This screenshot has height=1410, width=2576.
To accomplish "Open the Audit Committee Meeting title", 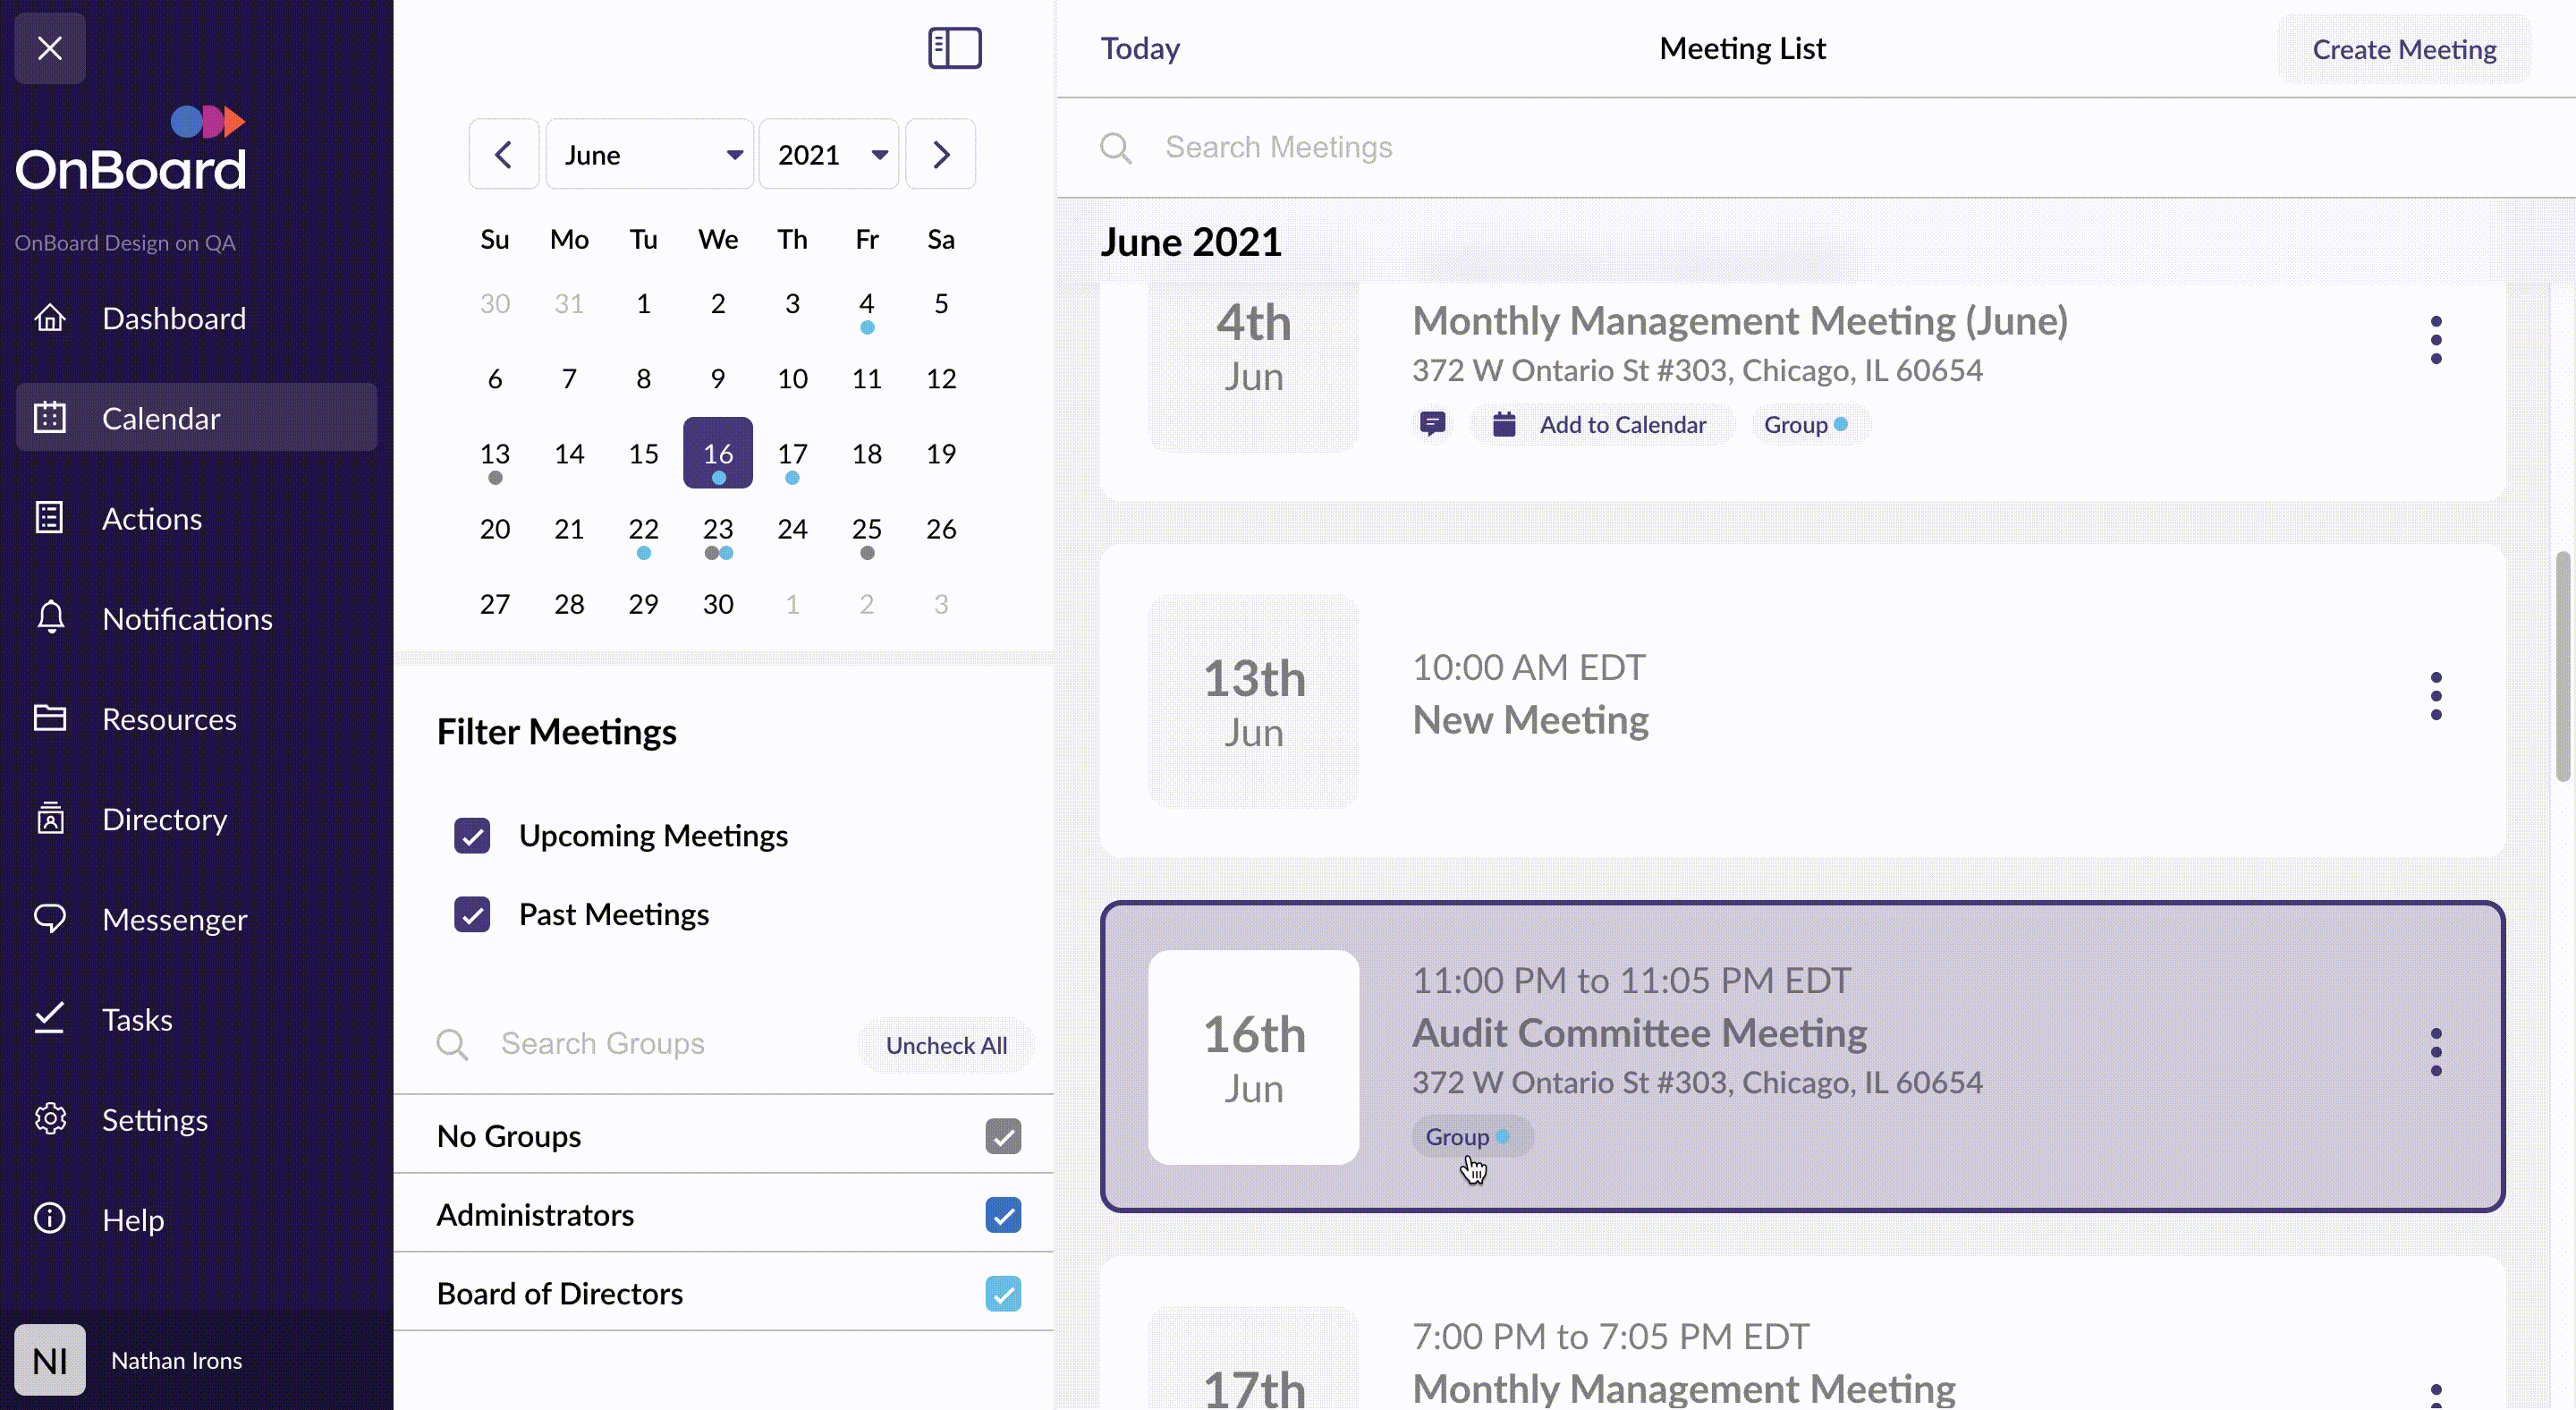I will [x=1639, y=1033].
